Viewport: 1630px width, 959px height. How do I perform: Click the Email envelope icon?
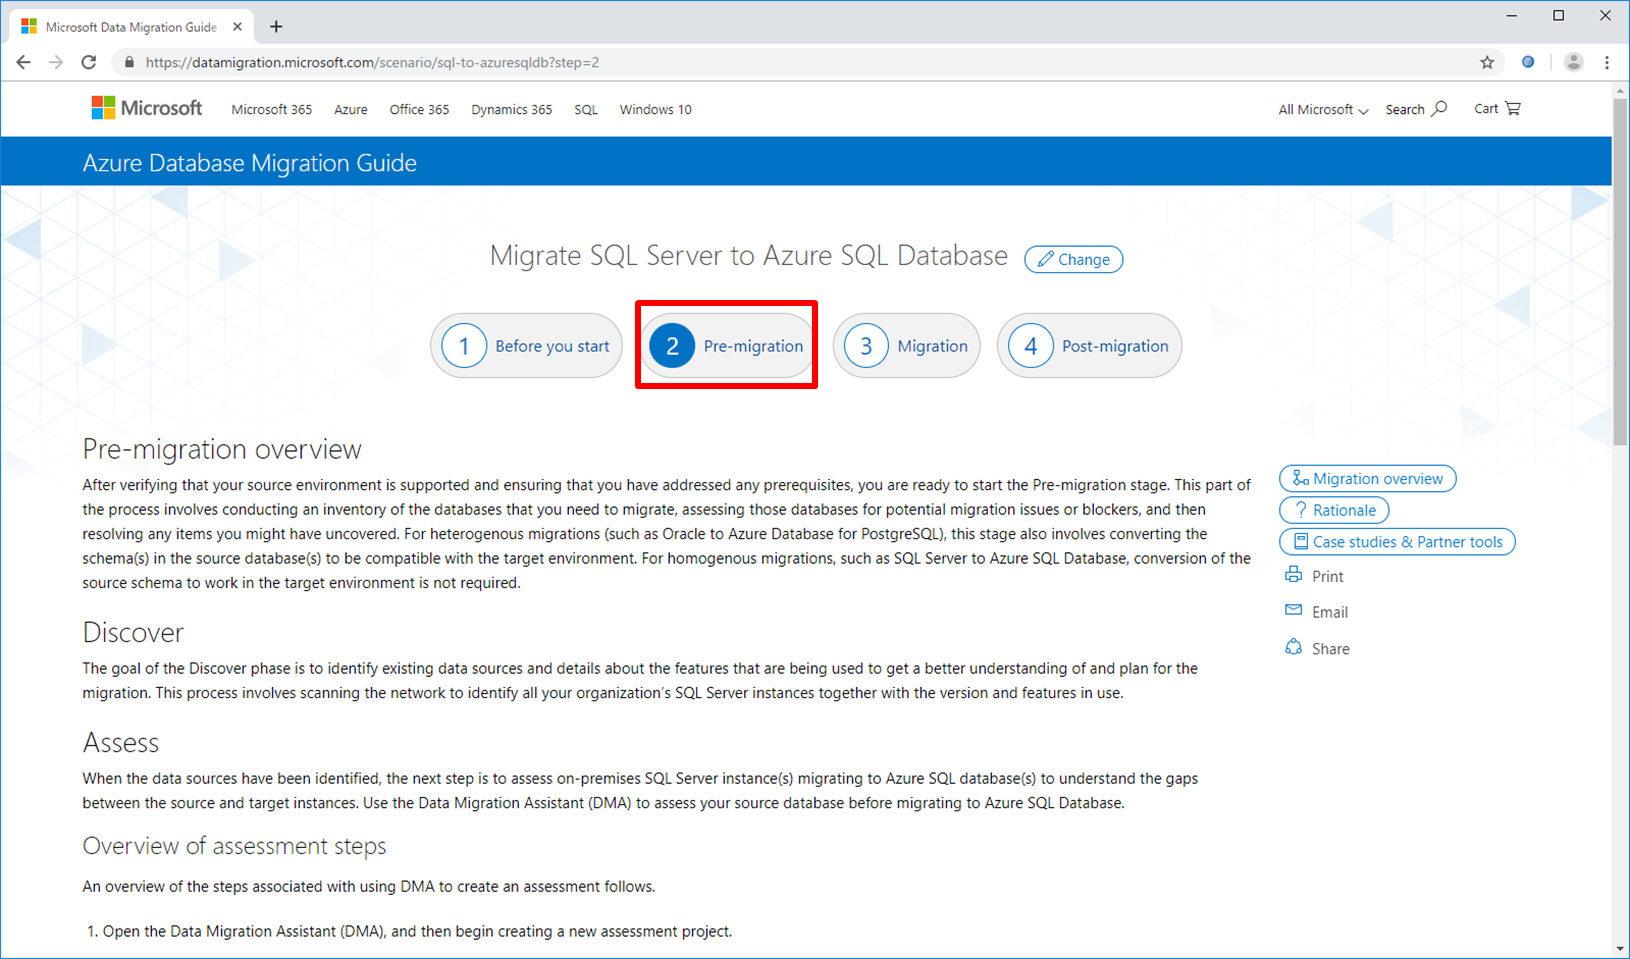(1293, 610)
